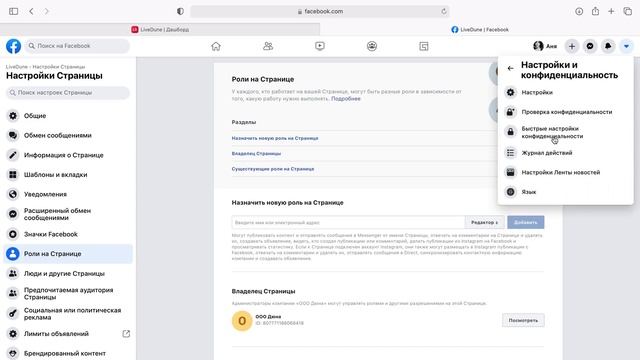Open Обмен сообщениями section
640x360 pixels.
(68, 136)
